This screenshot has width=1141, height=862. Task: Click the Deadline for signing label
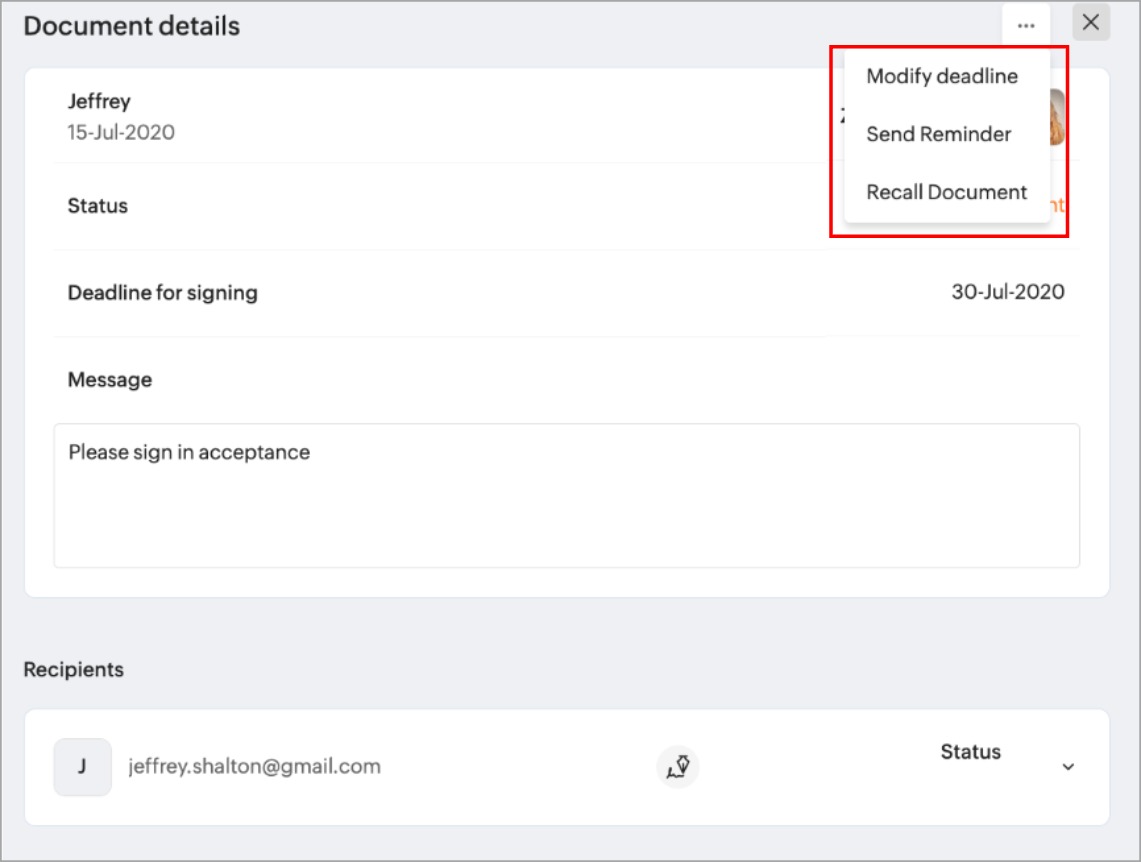[x=162, y=293]
